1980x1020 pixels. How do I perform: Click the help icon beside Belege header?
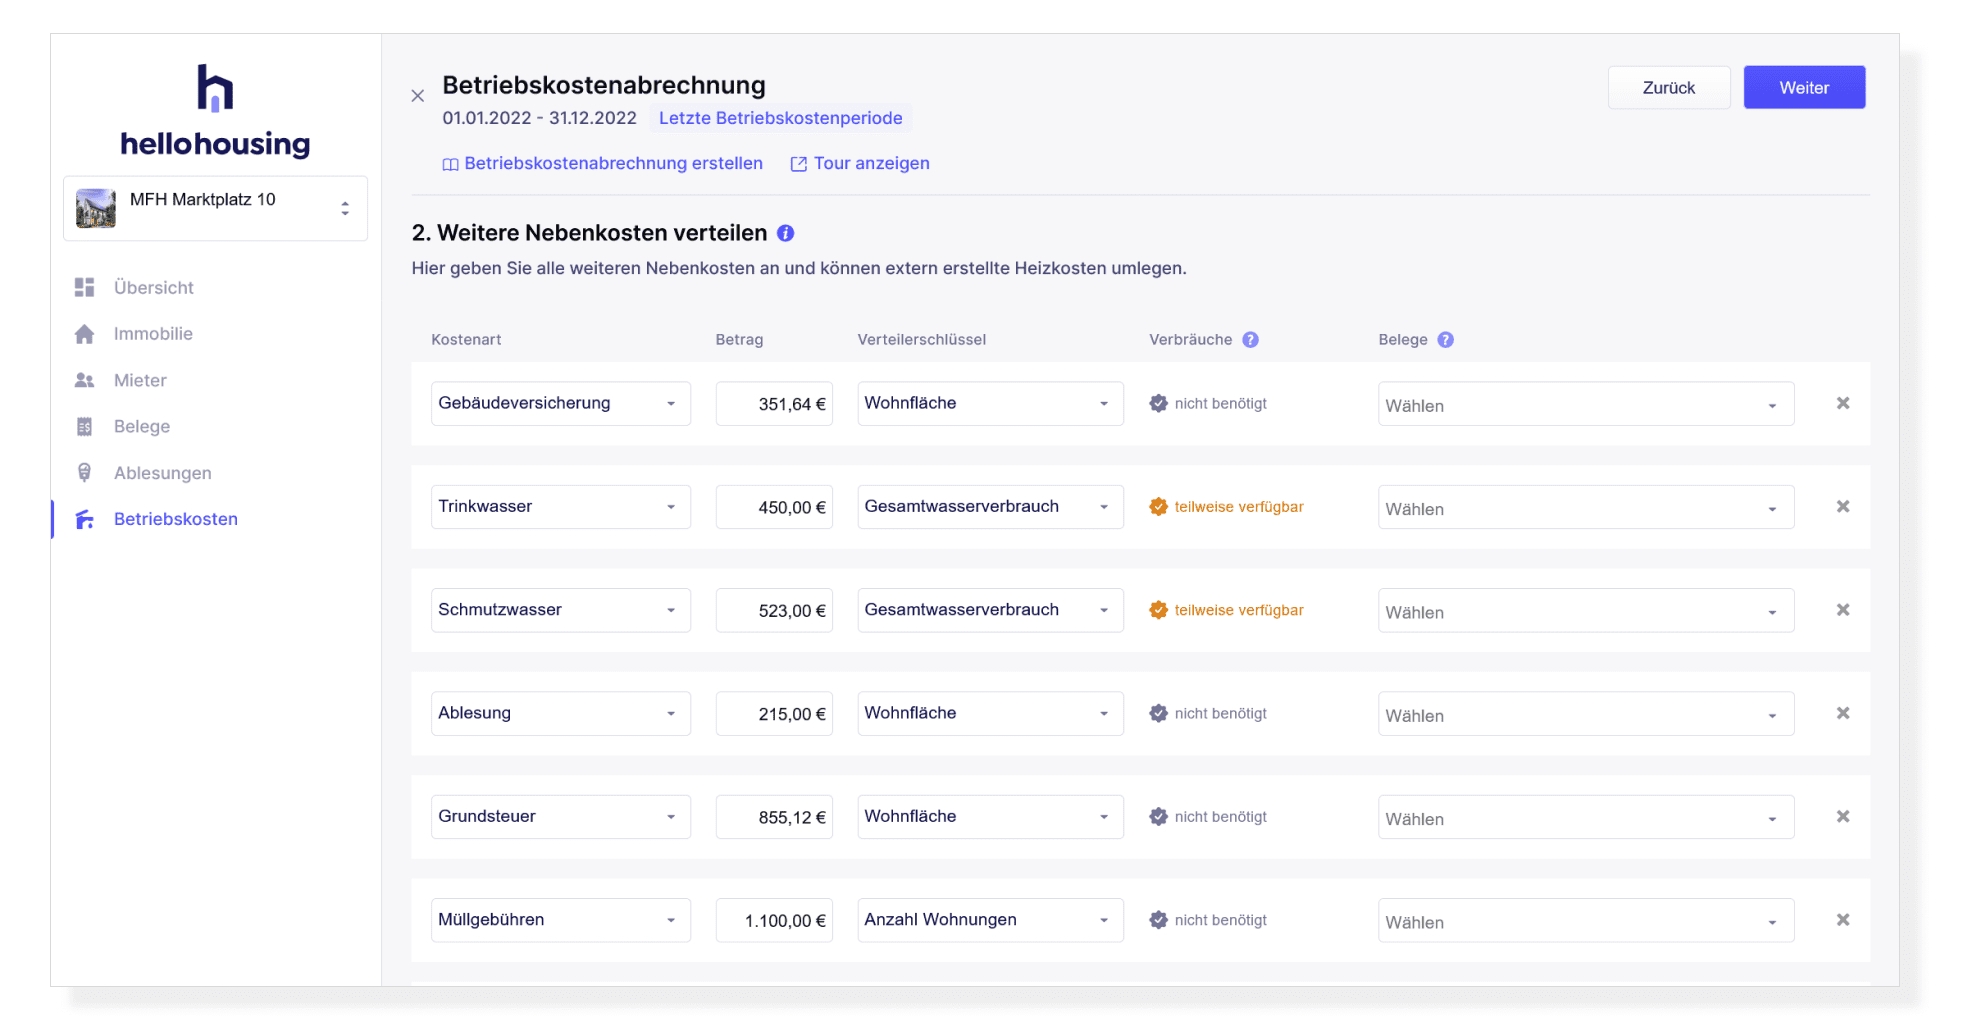pos(1445,340)
